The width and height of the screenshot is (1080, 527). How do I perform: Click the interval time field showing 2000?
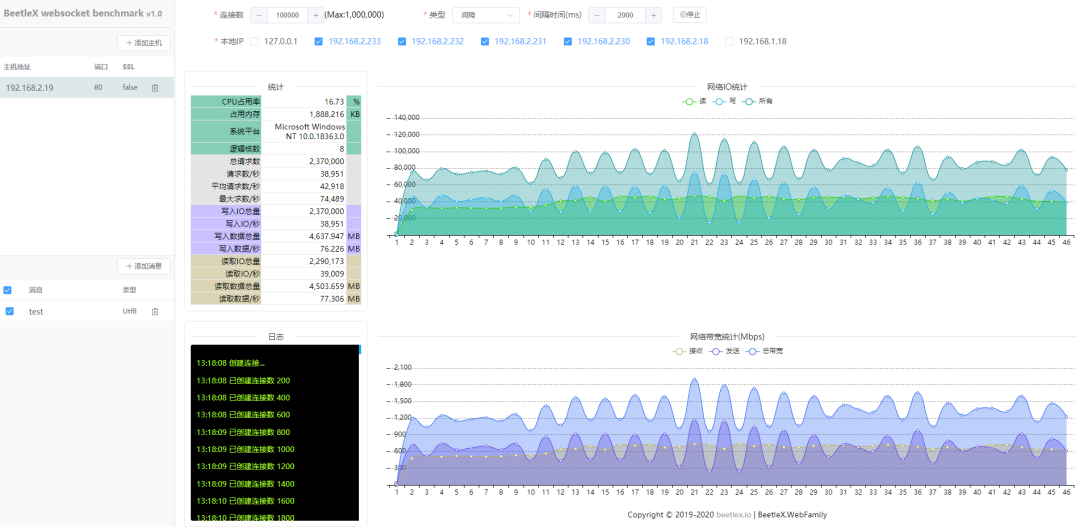pyautogui.click(x=625, y=15)
